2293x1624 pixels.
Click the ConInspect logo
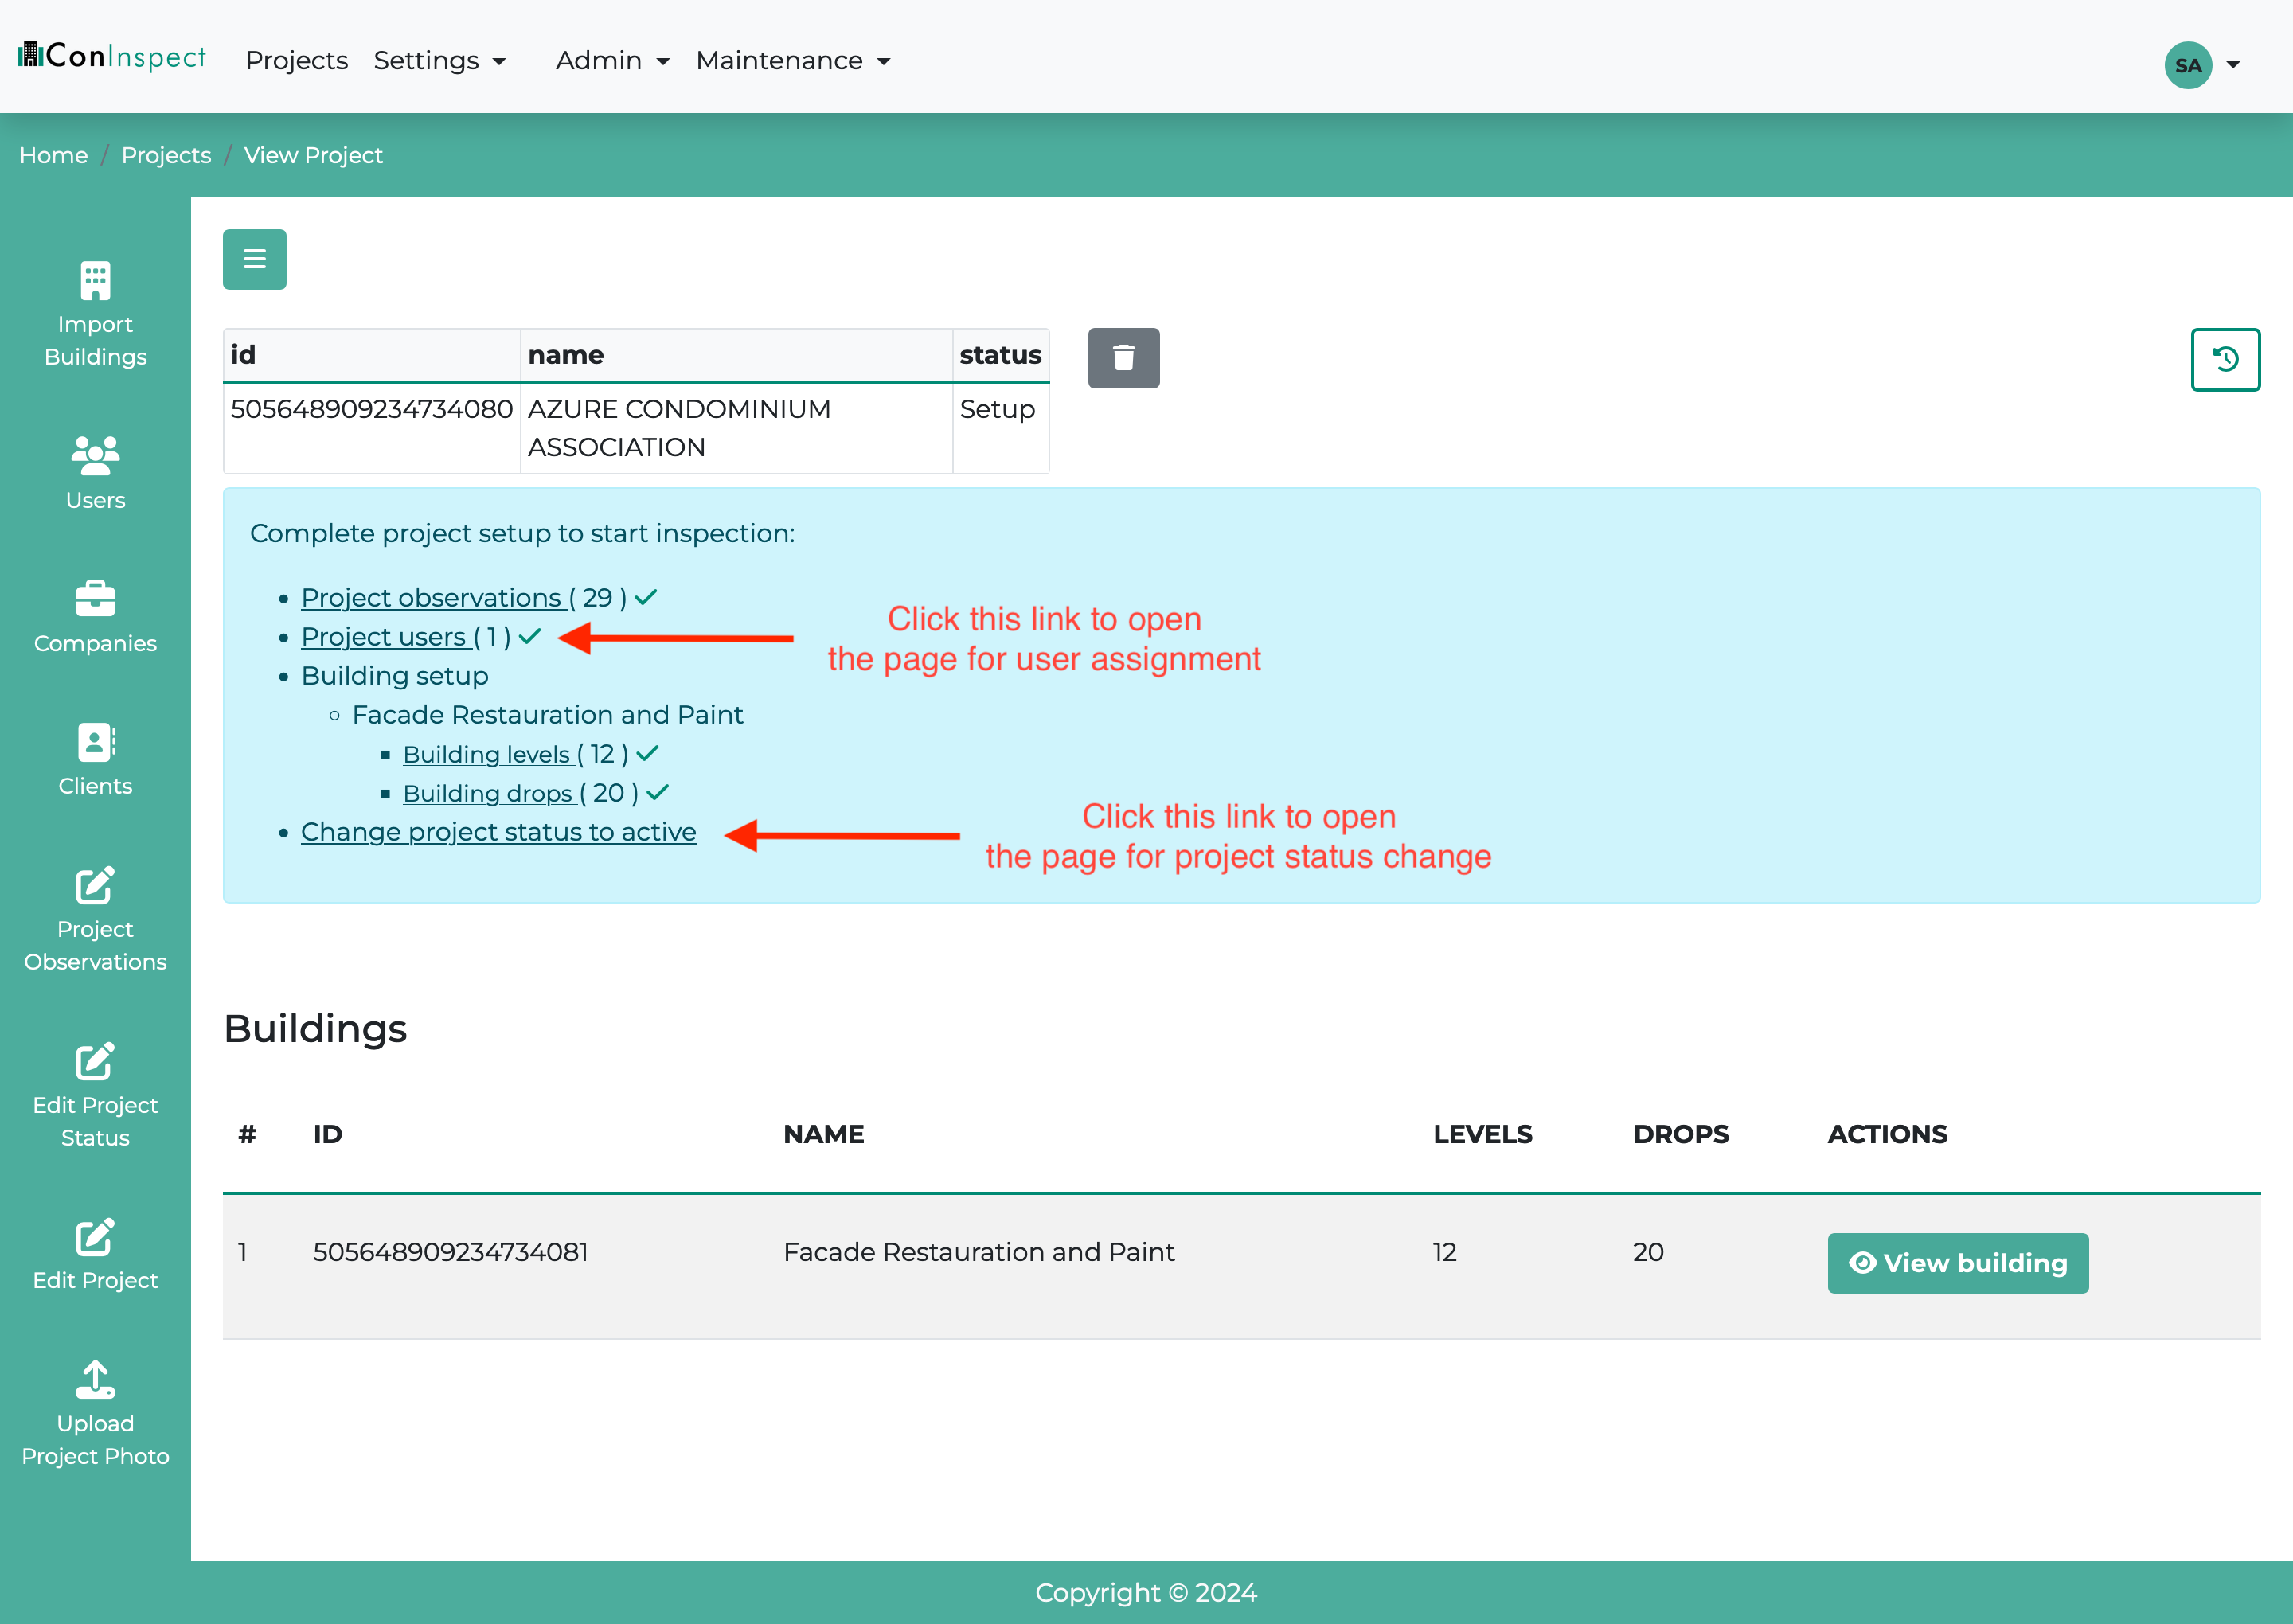click(112, 57)
